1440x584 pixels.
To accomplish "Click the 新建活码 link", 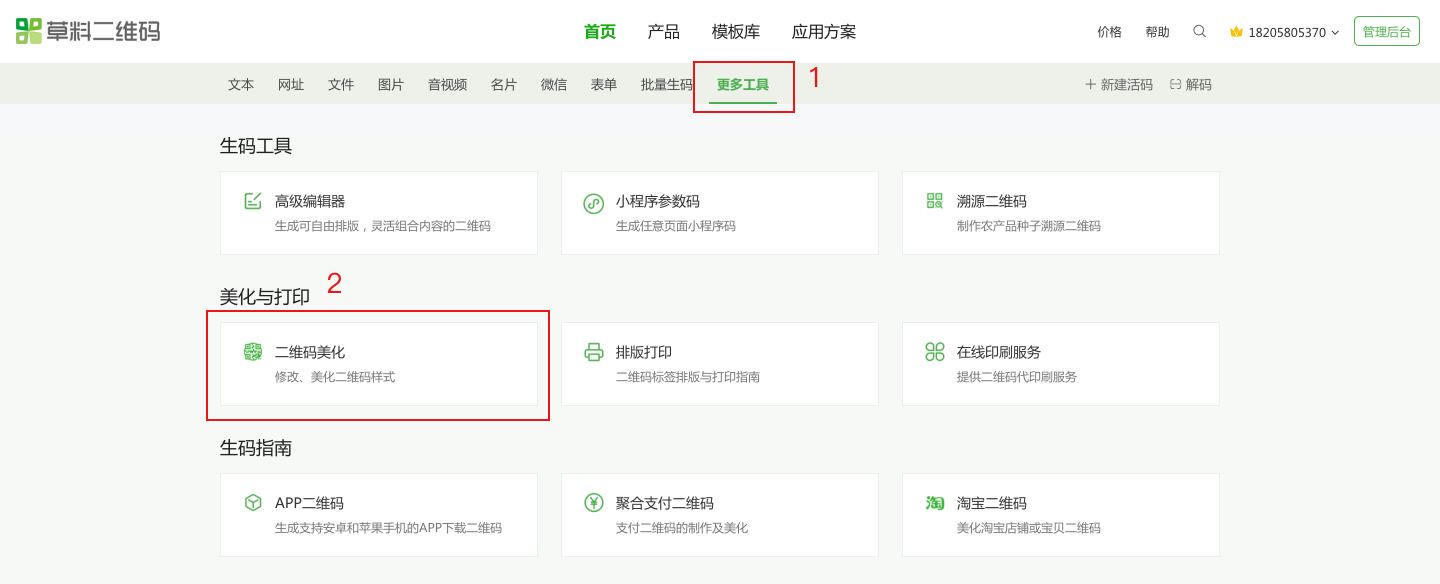I will point(1119,85).
